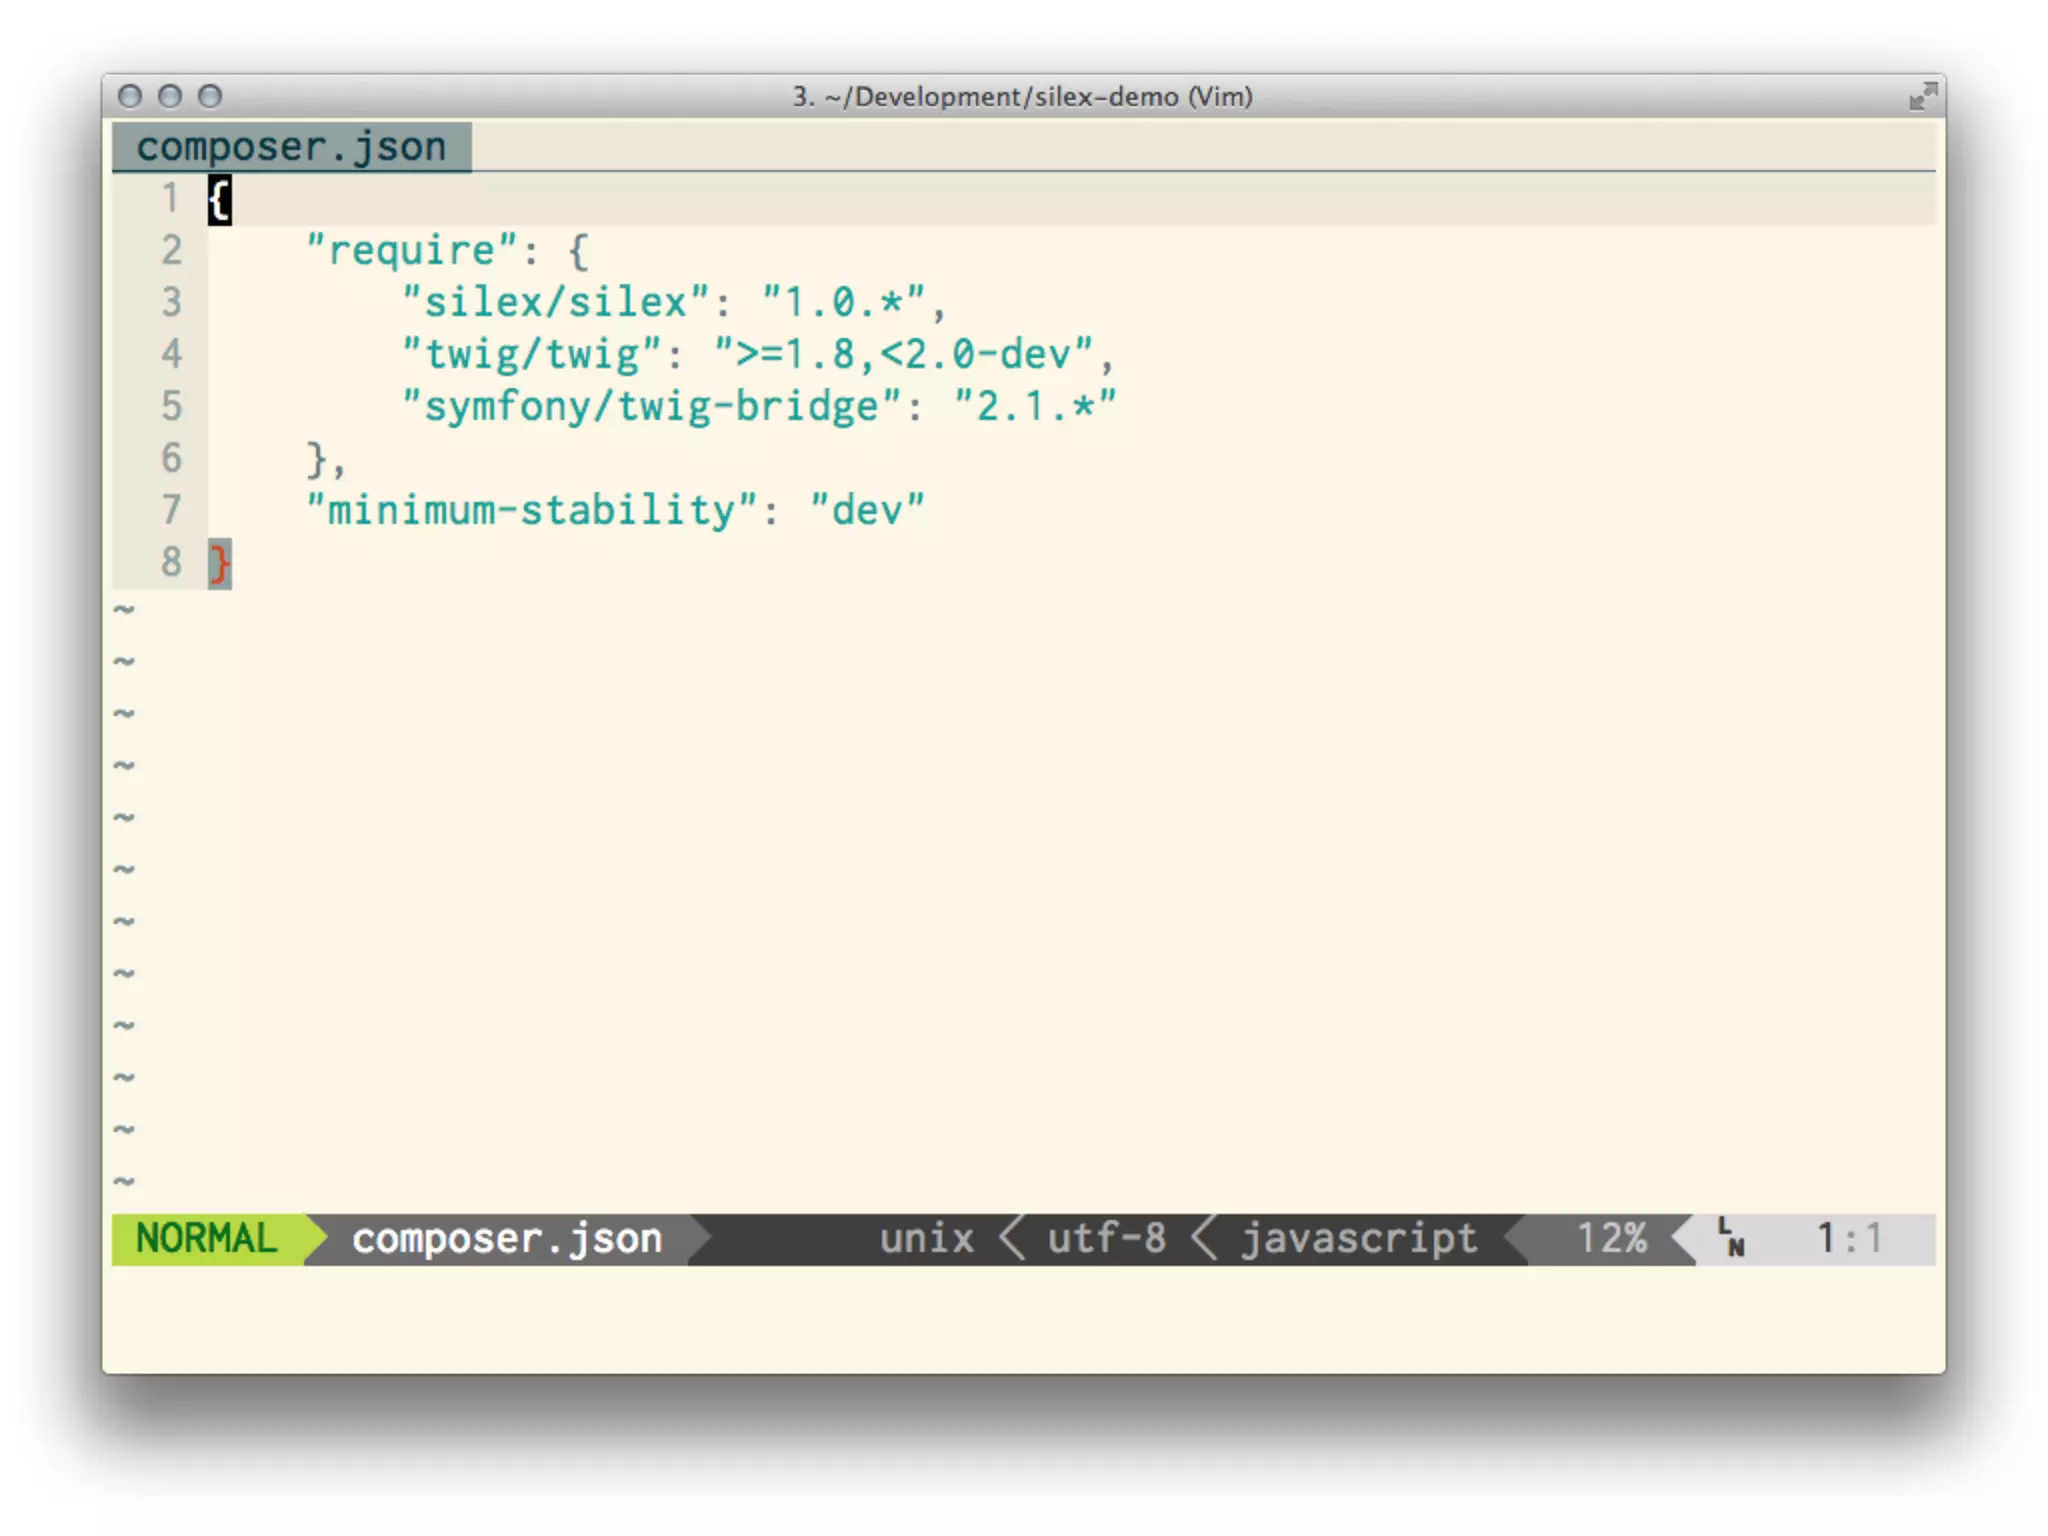Click the green zoom window button
Viewport: 2048px width, 1536px height.
(x=210, y=96)
